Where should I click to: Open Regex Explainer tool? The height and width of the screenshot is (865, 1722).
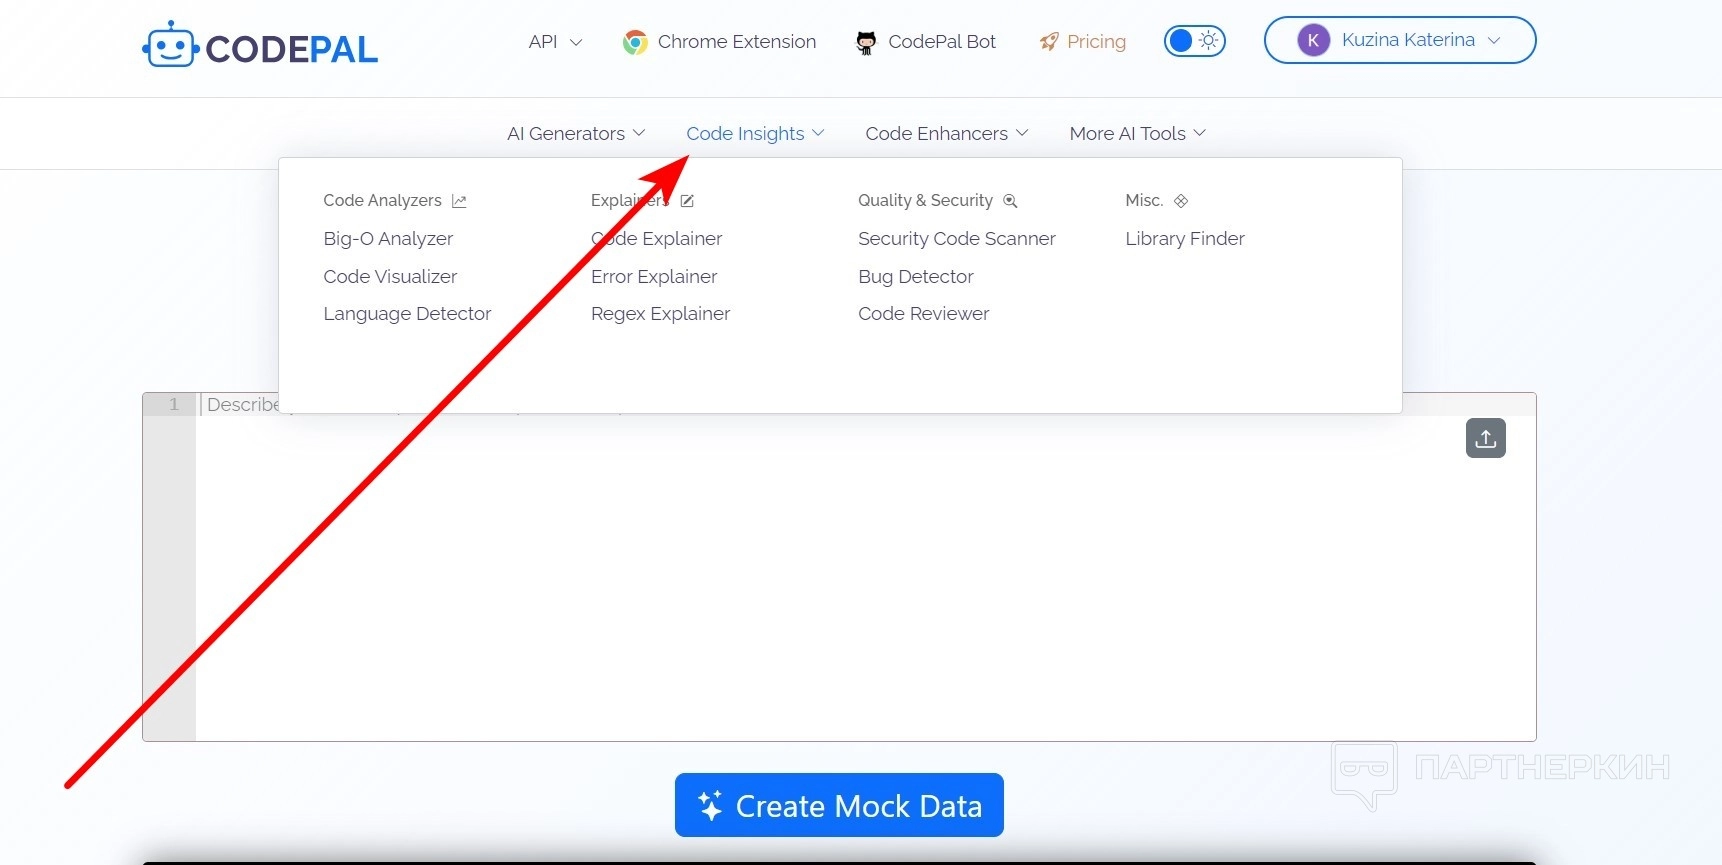click(x=660, y=314)
